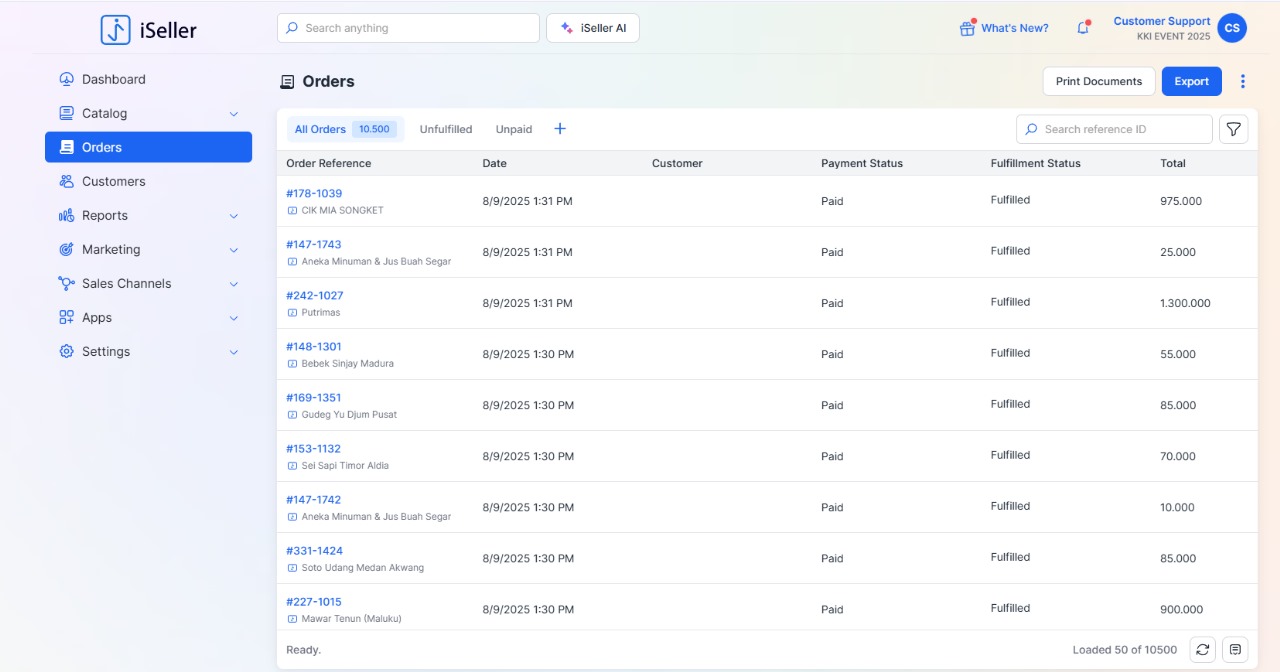This screenshot has width=1280, height=672.
Task: Click the refresh icon in footer
Action: coord(1203,649)
